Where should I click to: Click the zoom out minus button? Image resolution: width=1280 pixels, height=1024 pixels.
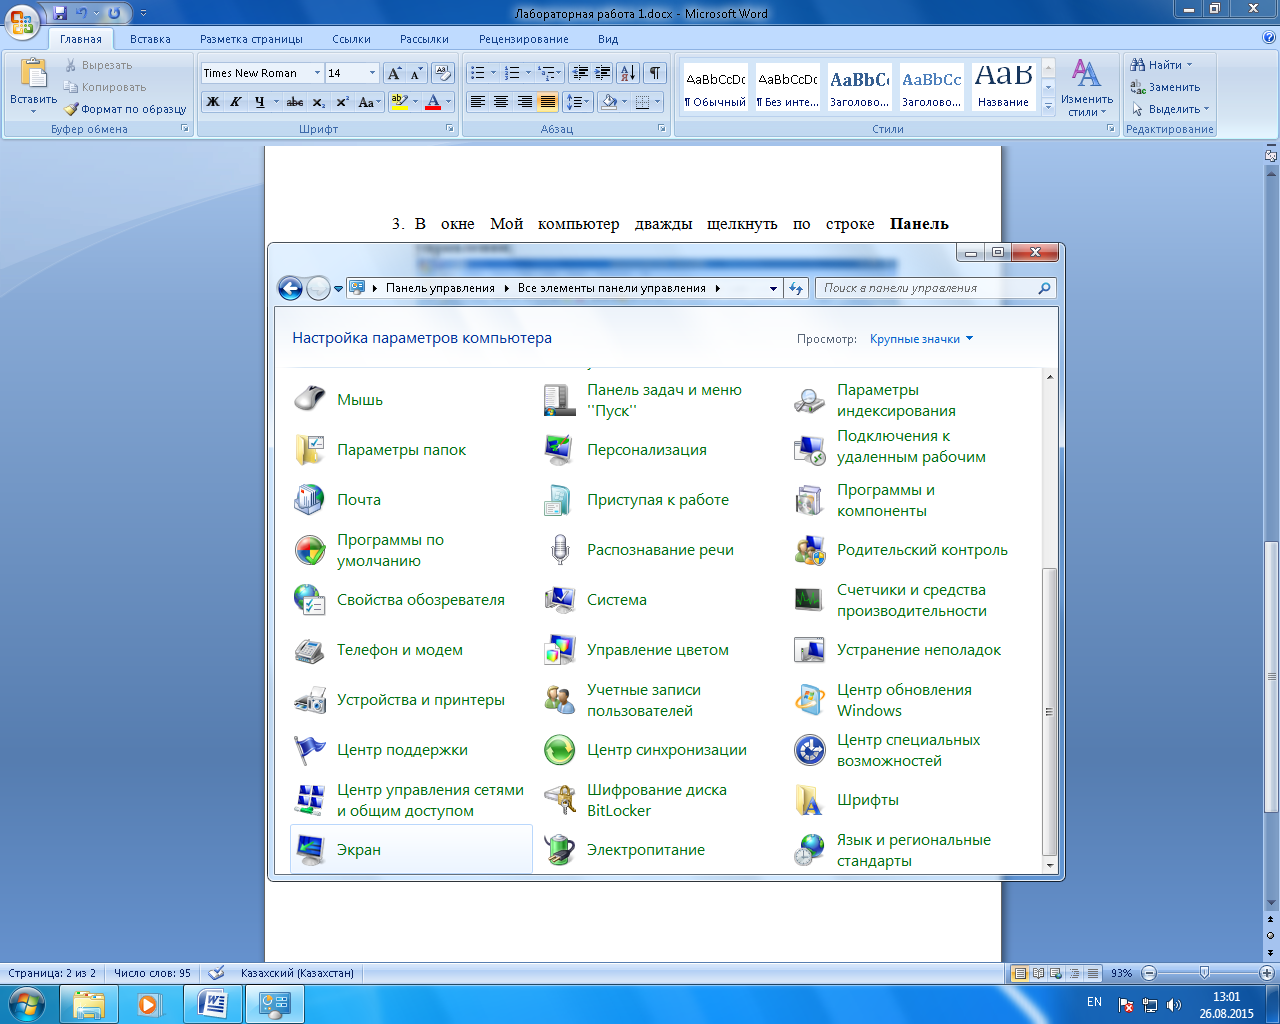1149,973
